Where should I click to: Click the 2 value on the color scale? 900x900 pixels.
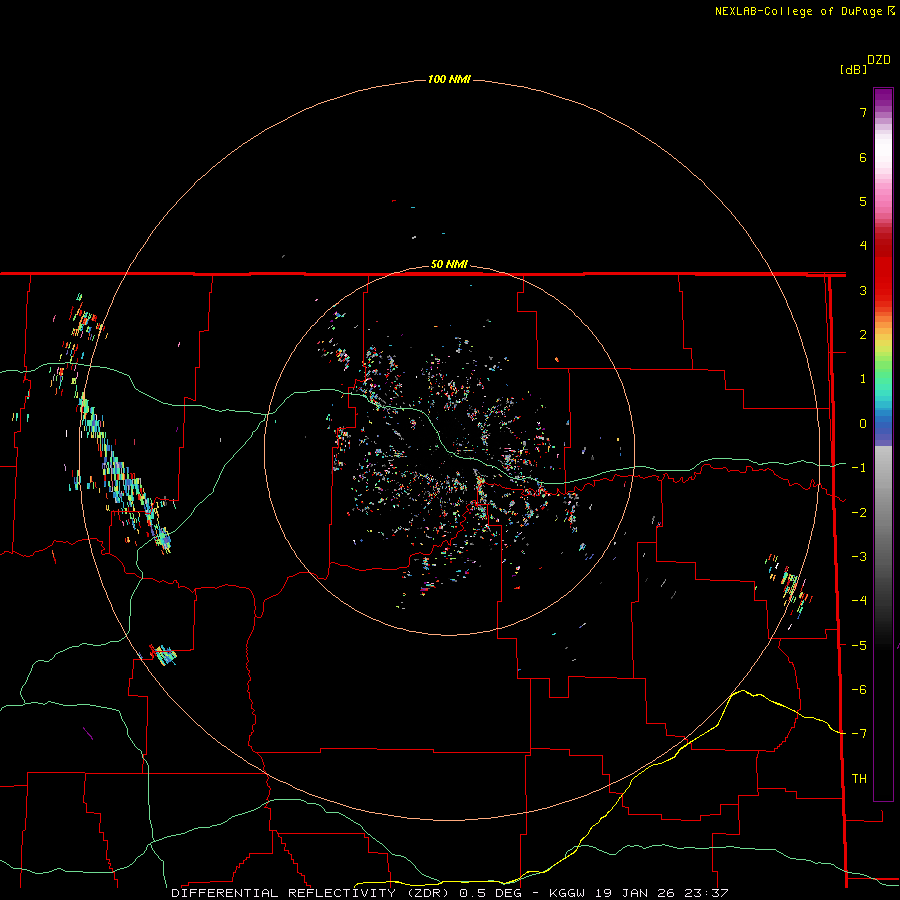(x=863, y=335)
